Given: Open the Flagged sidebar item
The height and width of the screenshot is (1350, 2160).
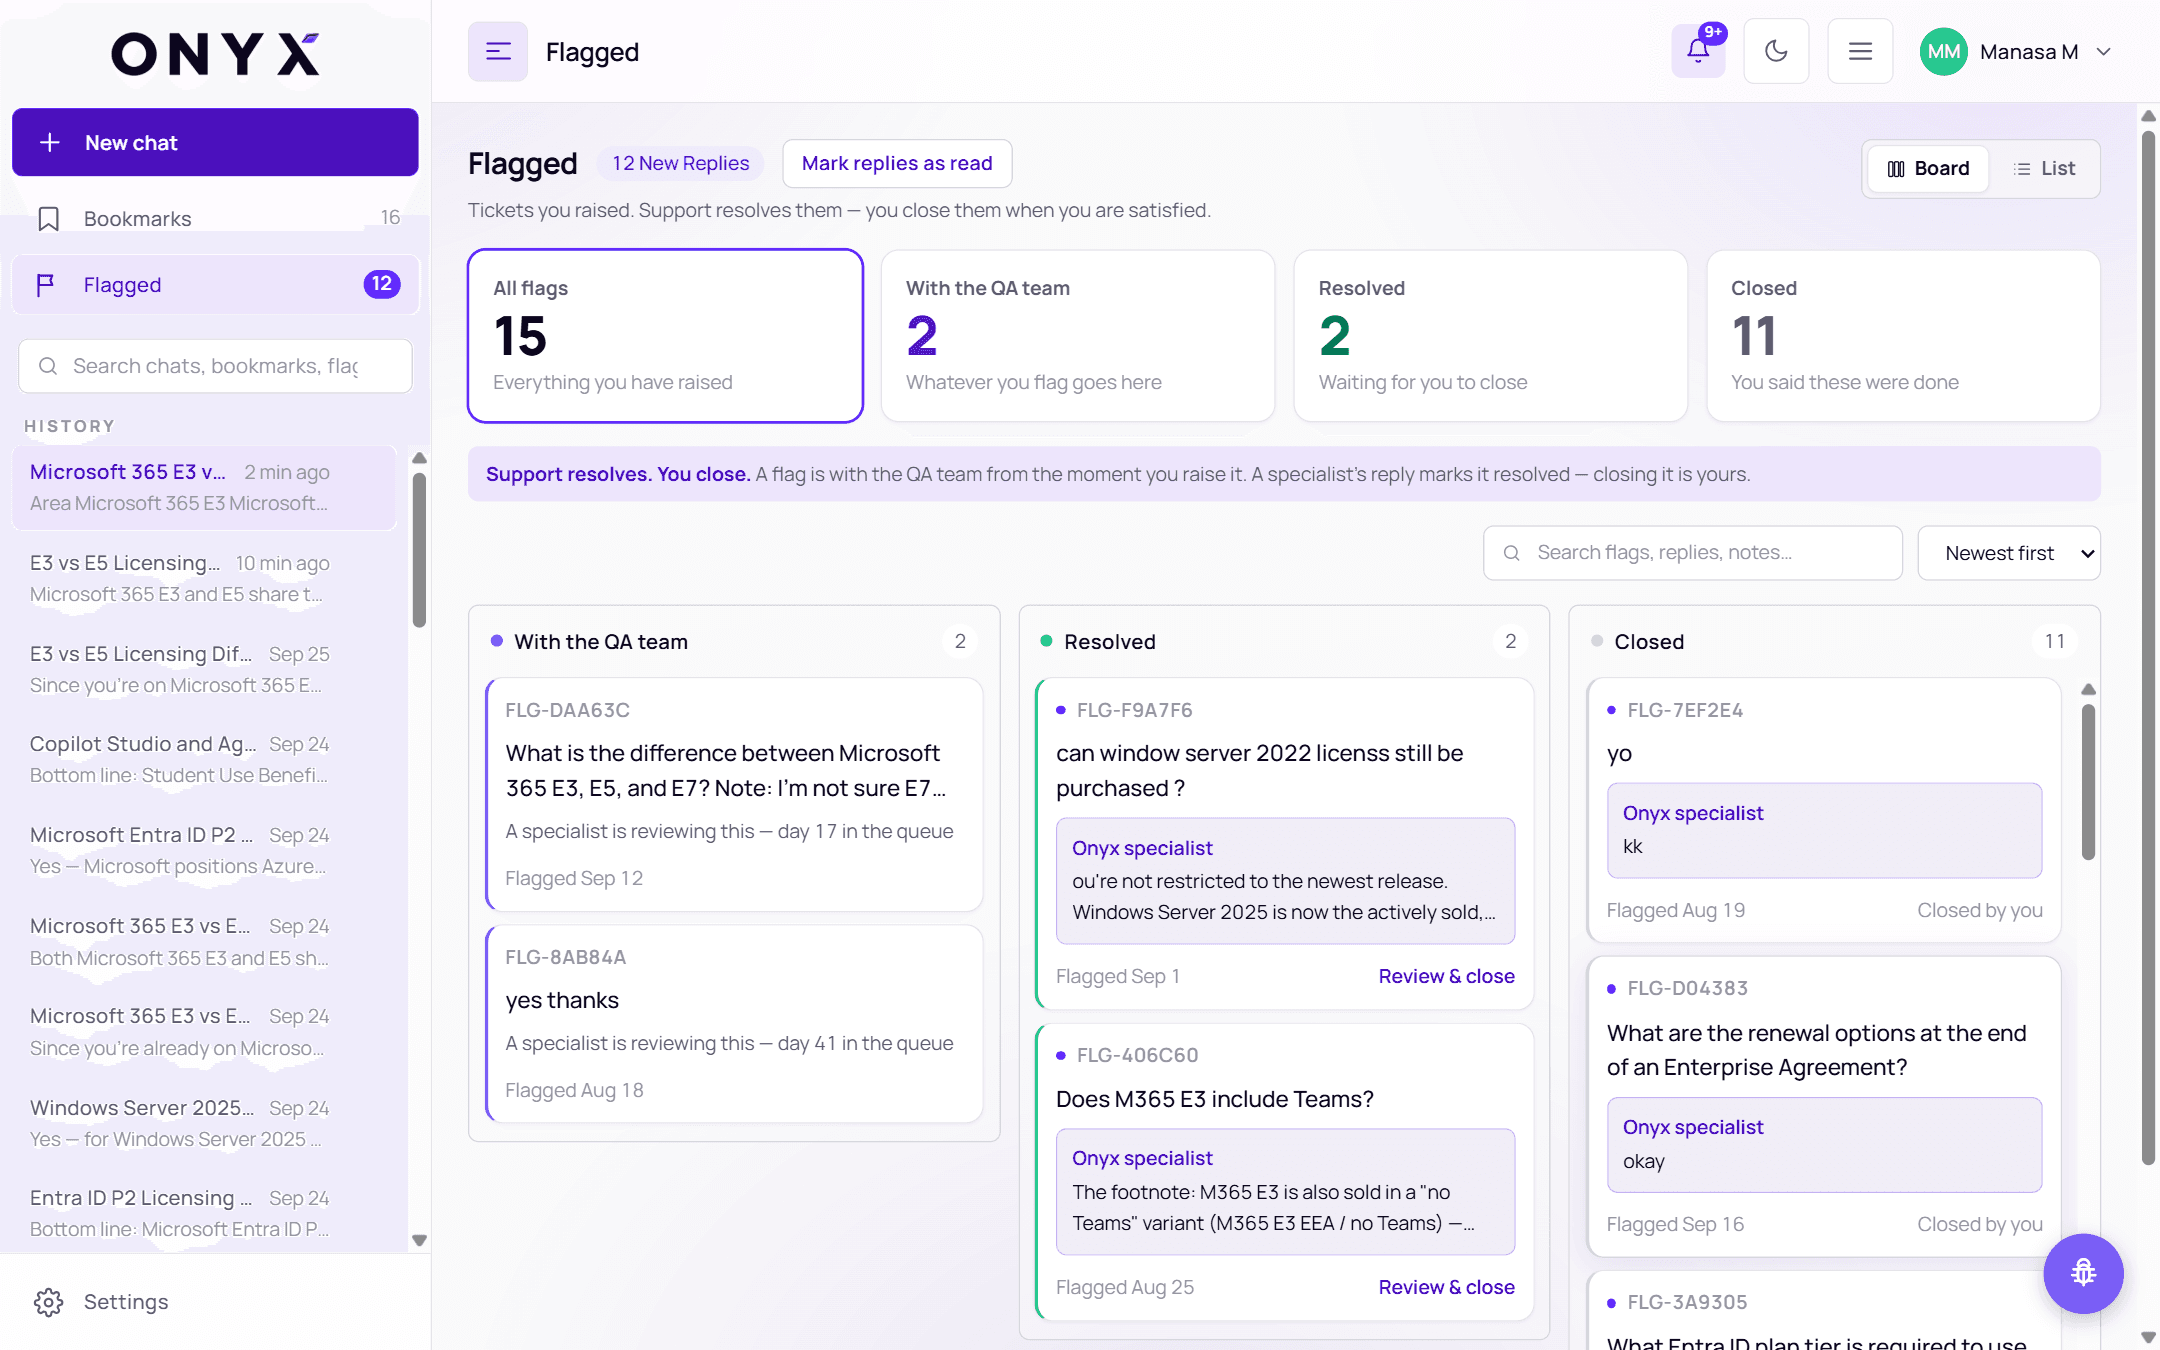Looking at the screenshot, I should 215,285.
